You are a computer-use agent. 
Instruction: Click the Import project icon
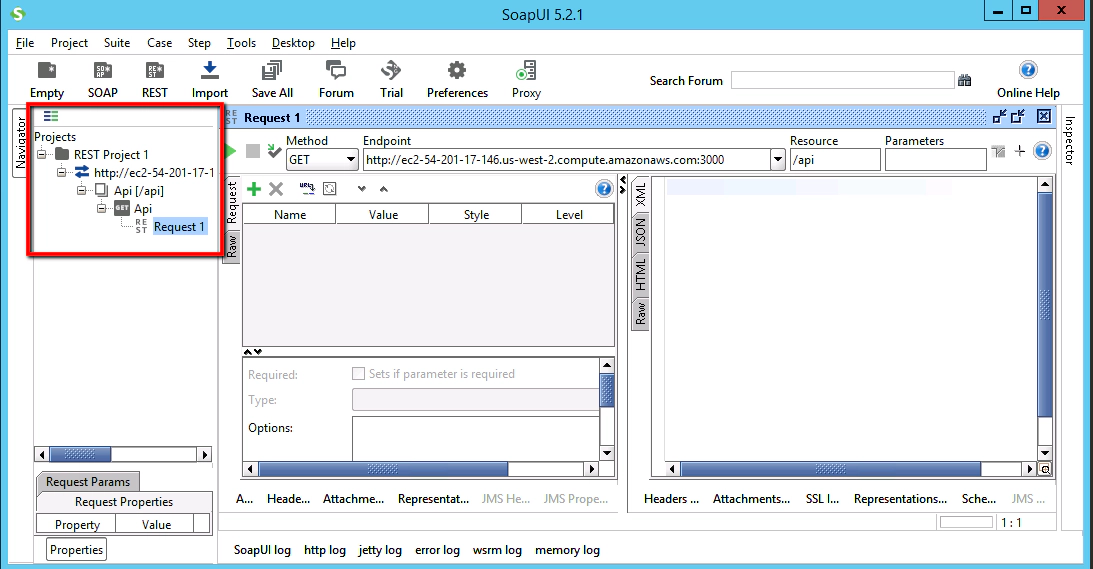click(210, 71)
